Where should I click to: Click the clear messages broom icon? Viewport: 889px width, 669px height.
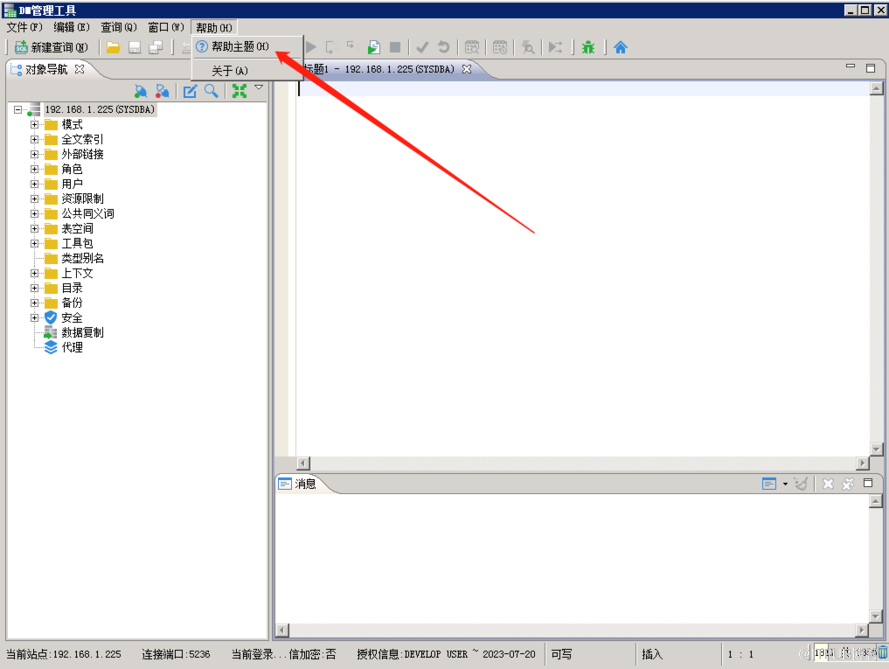pos(801,484)
